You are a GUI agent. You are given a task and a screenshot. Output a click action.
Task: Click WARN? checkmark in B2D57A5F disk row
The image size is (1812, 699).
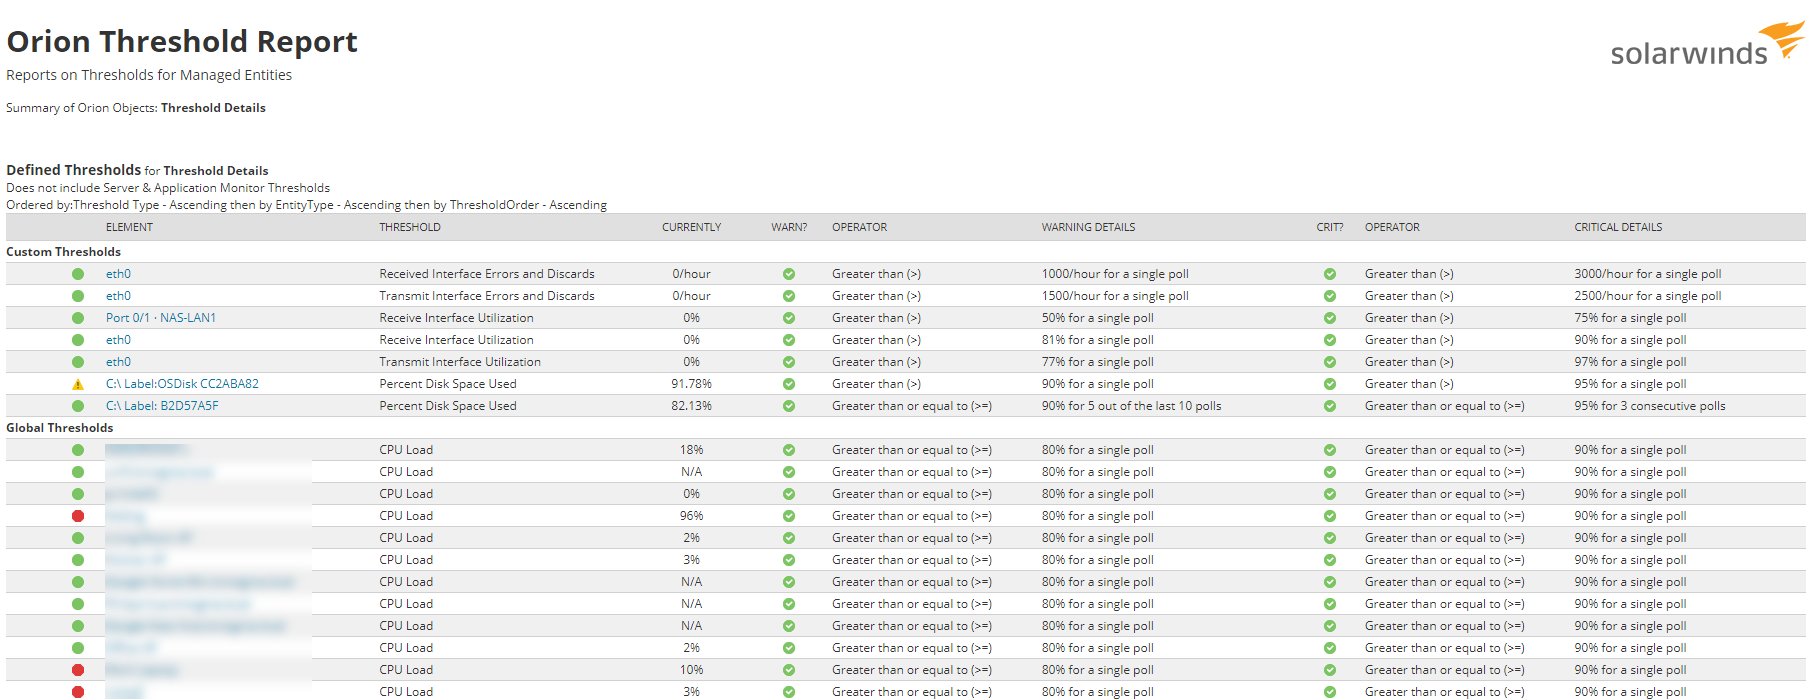(x=789, y=406)
